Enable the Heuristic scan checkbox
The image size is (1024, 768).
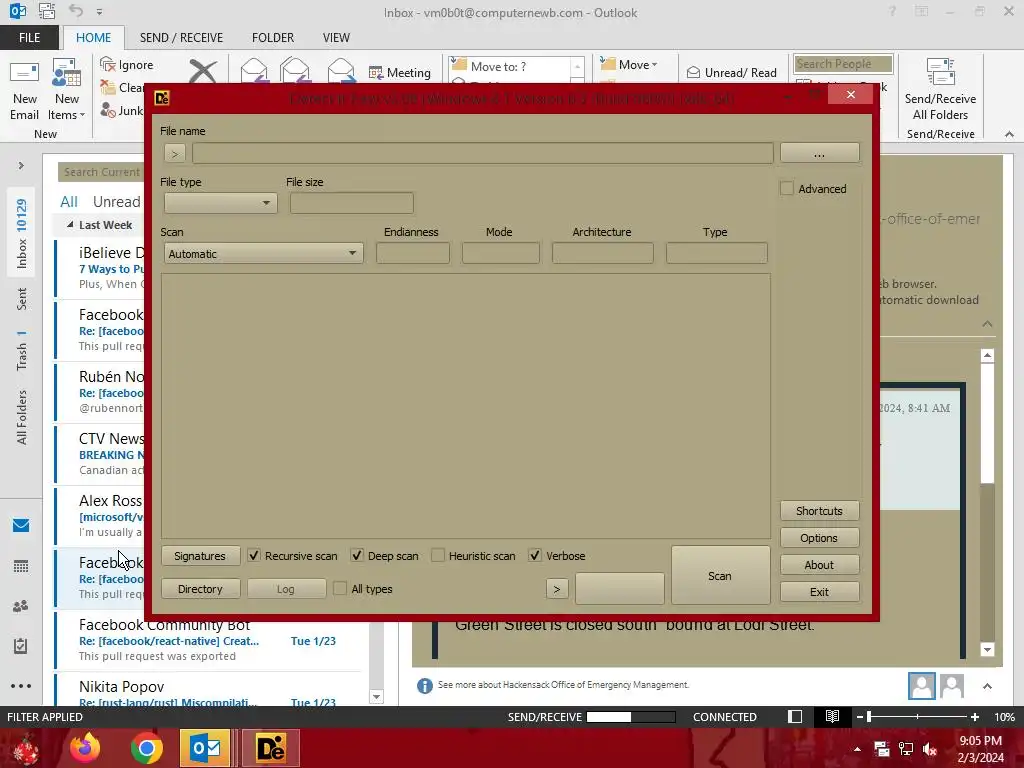point(438,556)
